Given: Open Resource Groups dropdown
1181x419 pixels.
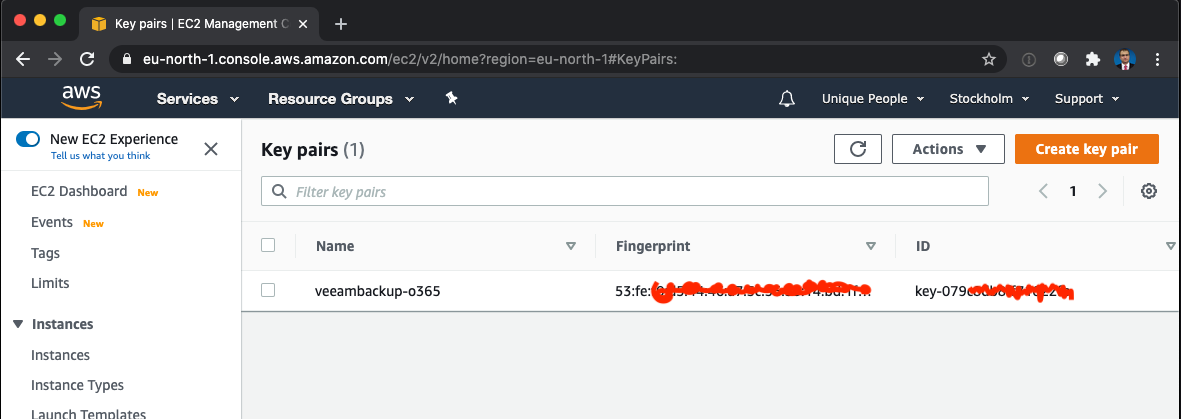Looking at the screenshot, I should 341,99.
